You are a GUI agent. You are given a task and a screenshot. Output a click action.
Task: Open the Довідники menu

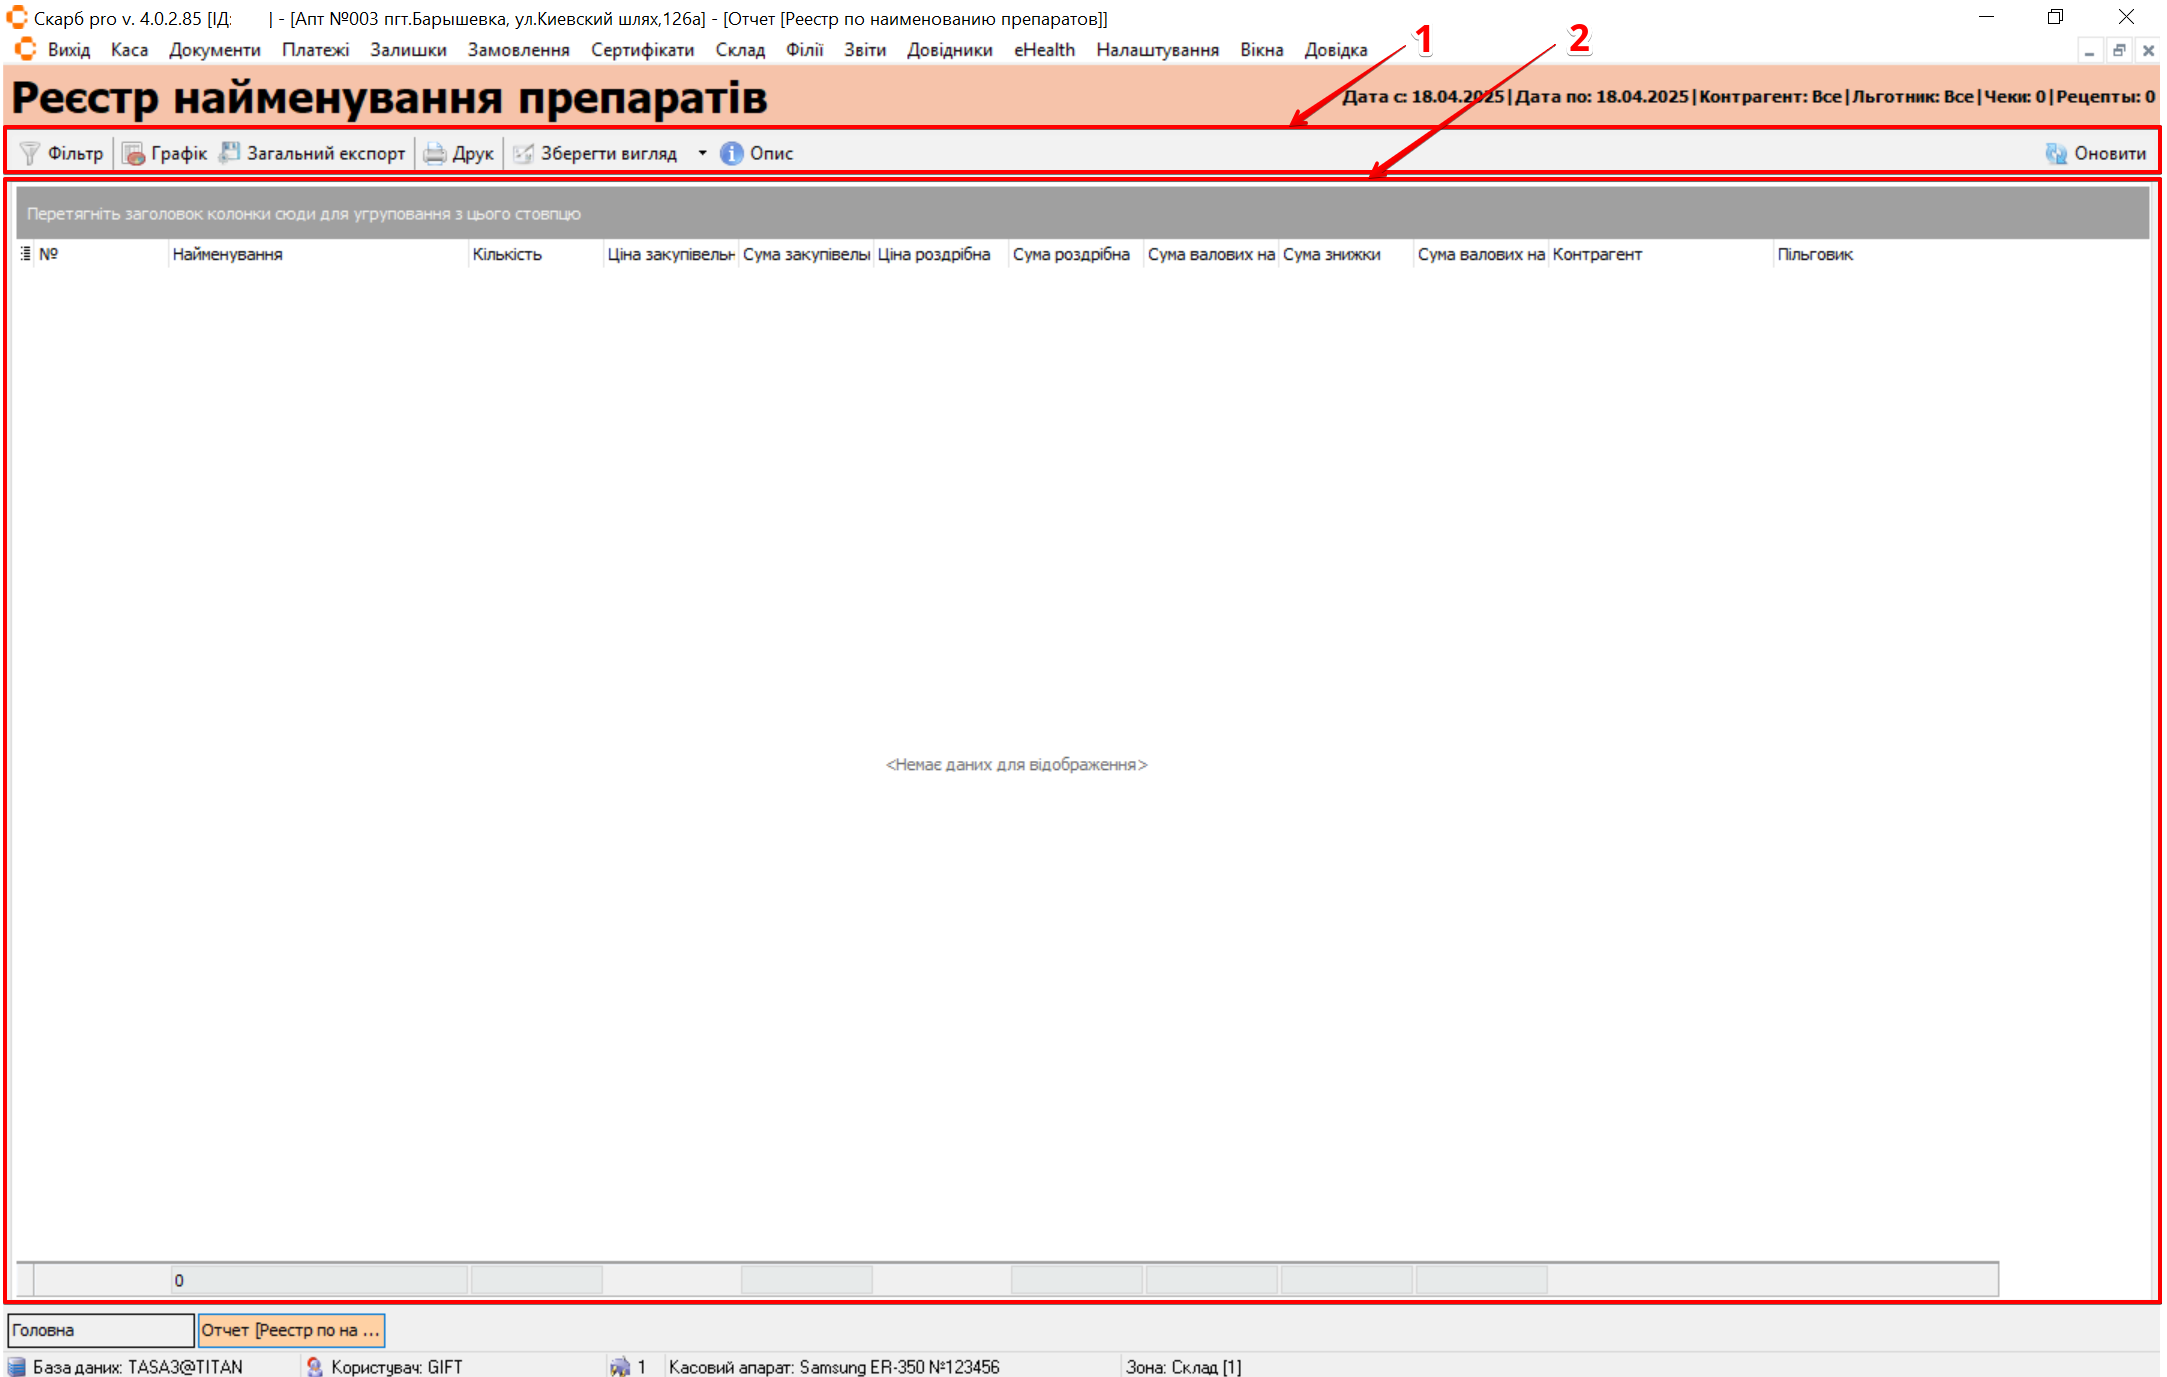[949, 50]
